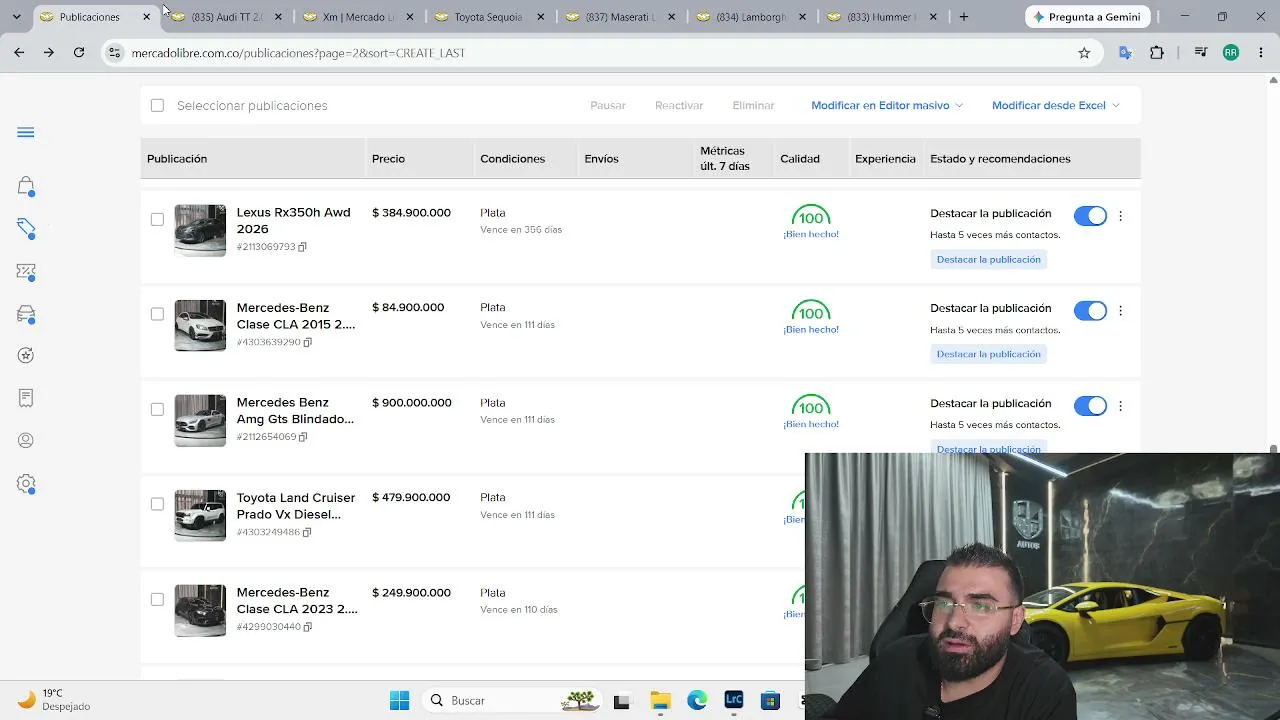Open more options for Amg Gts Blindado listing

(1120, 406)
